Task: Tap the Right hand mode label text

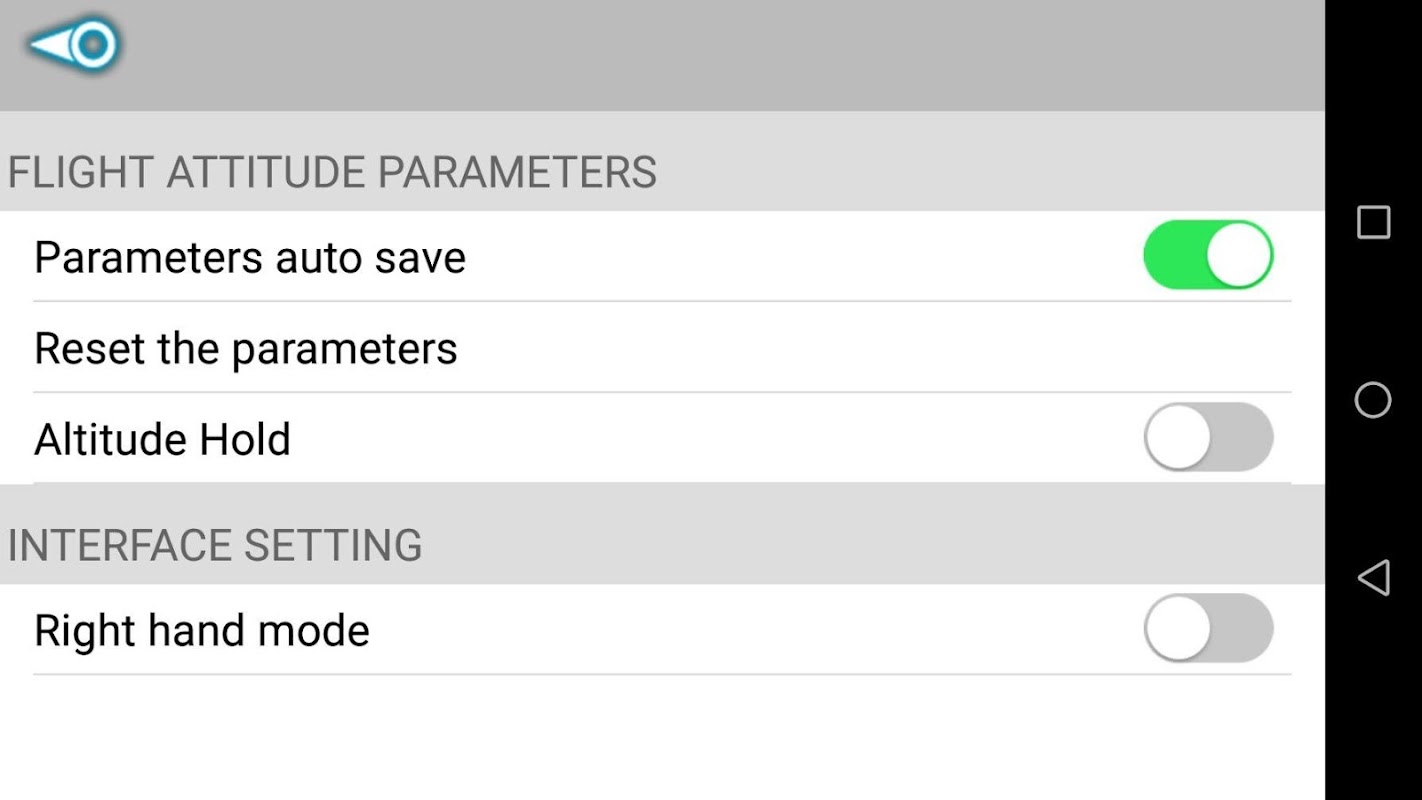Action: (202, 630)
